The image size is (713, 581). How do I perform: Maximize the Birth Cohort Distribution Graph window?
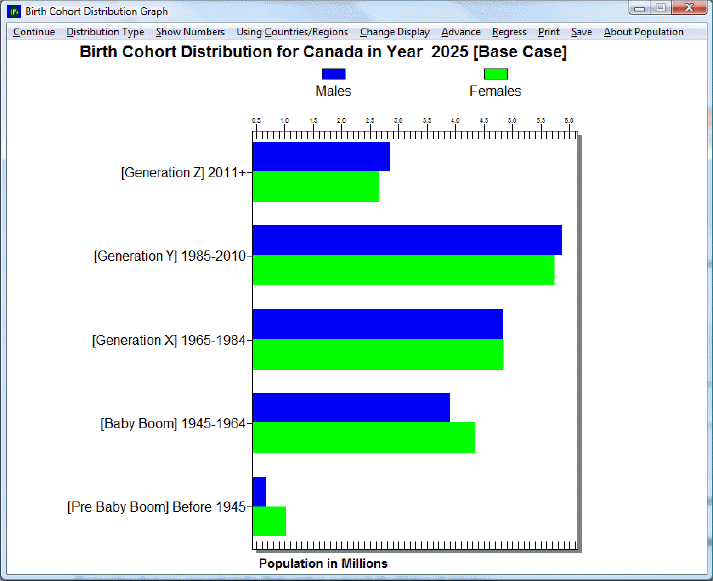point(661,8)
